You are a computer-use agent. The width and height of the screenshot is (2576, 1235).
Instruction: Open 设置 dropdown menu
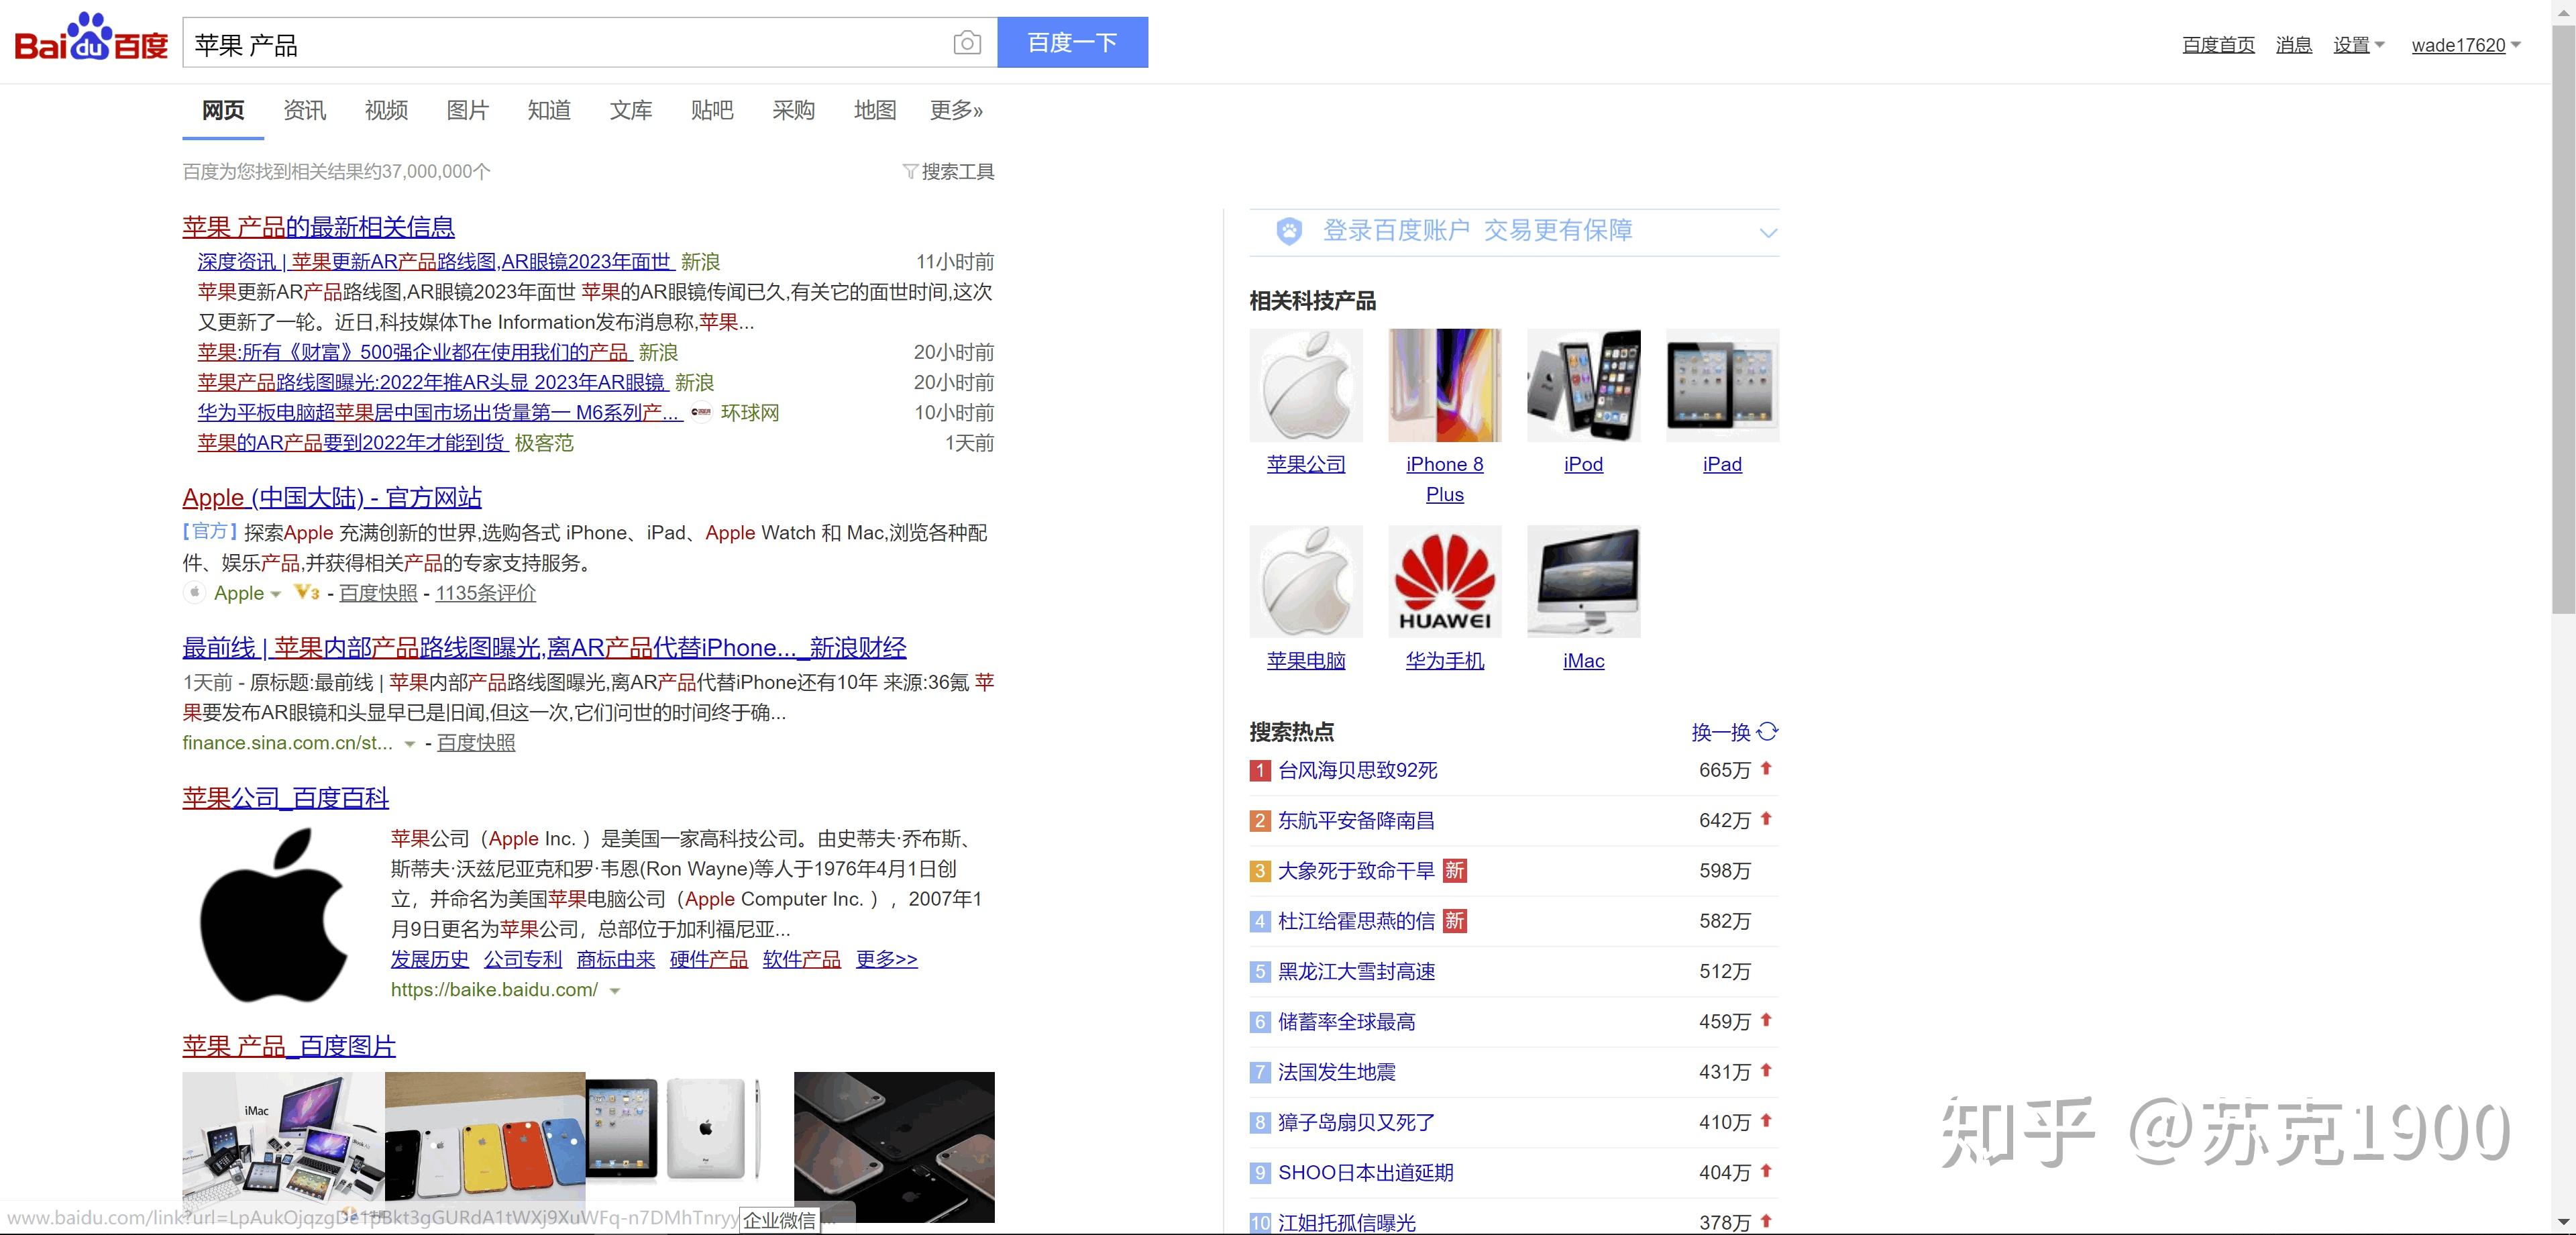[2358, 45]
